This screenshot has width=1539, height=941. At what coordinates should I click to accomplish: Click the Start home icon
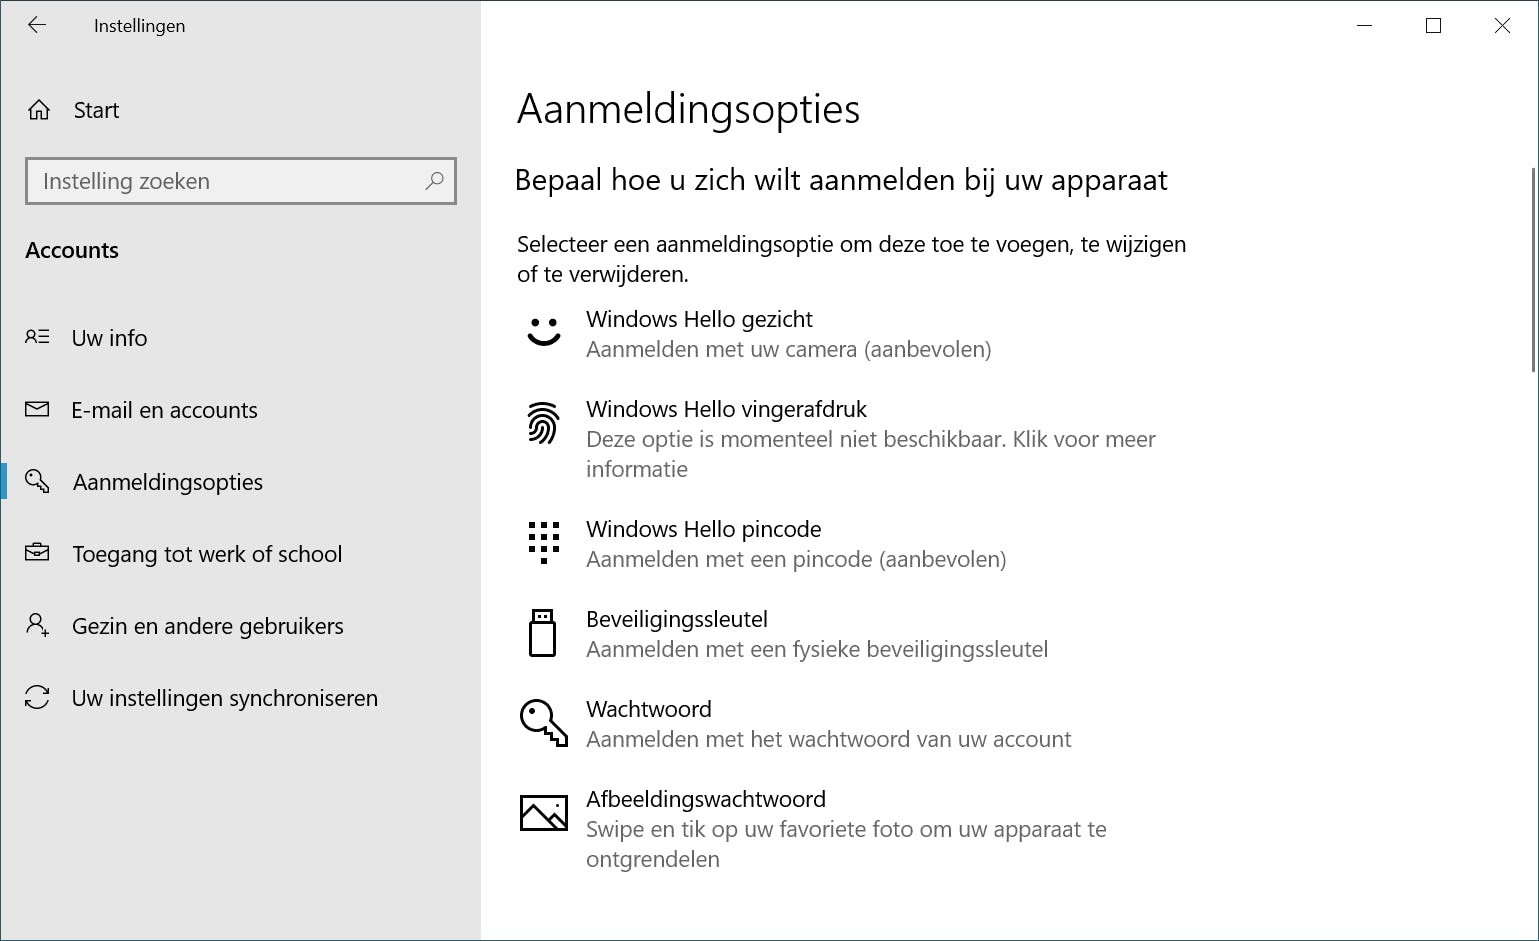[37, 109]
